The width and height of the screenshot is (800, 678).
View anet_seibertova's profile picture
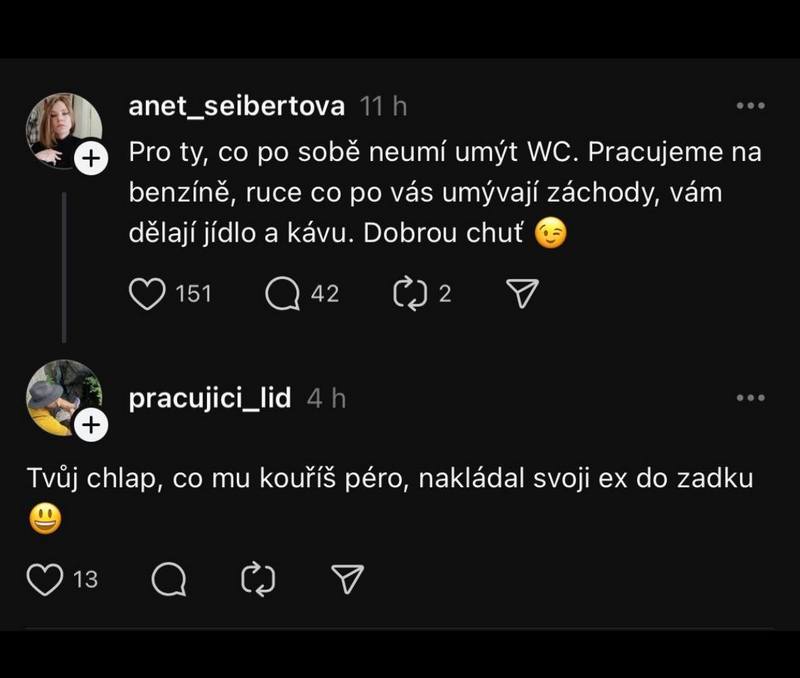pos(64,128)
